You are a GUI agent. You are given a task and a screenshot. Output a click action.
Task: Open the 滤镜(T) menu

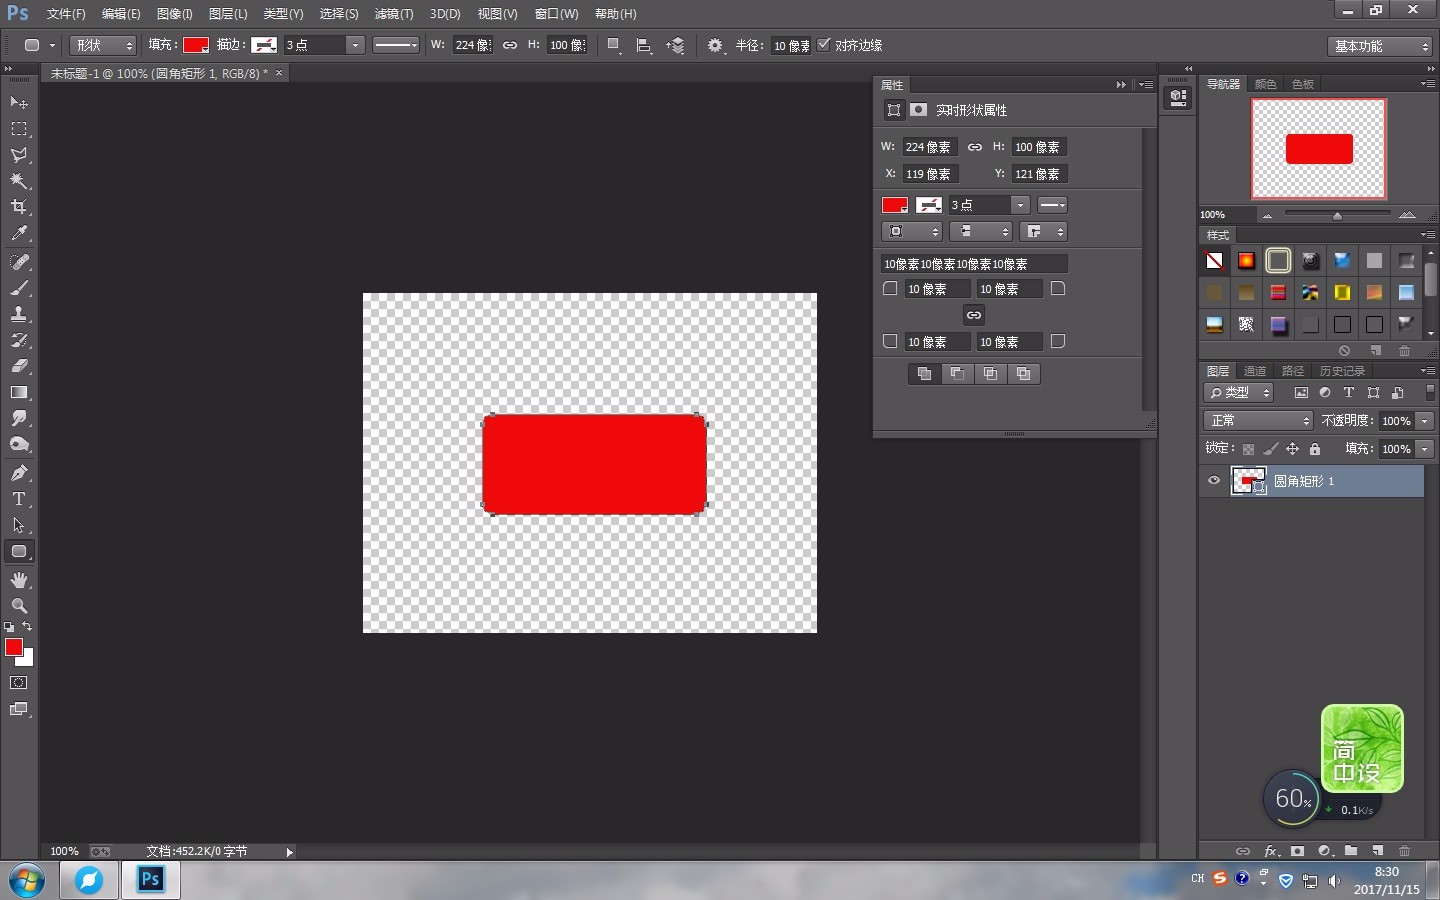coord(394,14)
